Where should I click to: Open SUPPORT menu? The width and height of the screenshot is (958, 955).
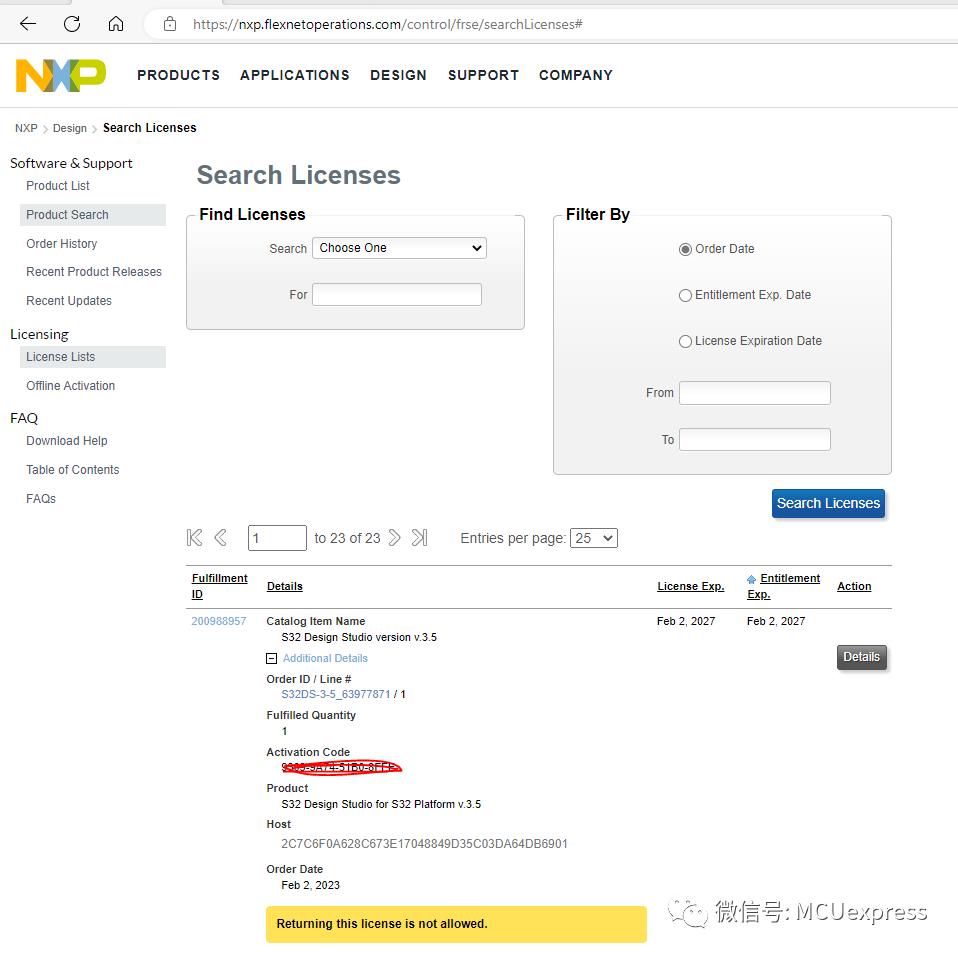(483, 75)
